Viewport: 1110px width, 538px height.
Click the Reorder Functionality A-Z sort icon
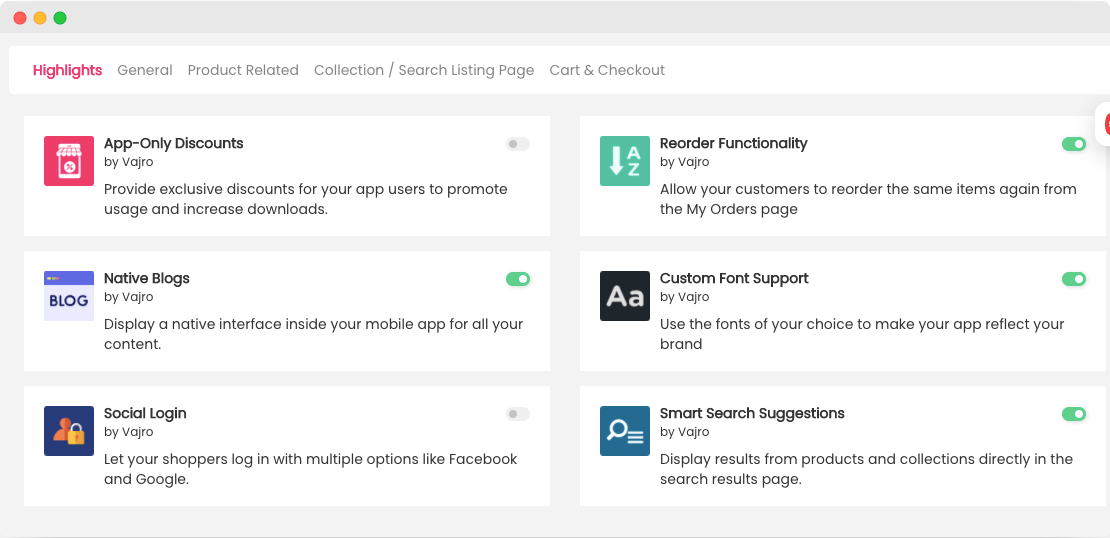[x=625, y=161]
